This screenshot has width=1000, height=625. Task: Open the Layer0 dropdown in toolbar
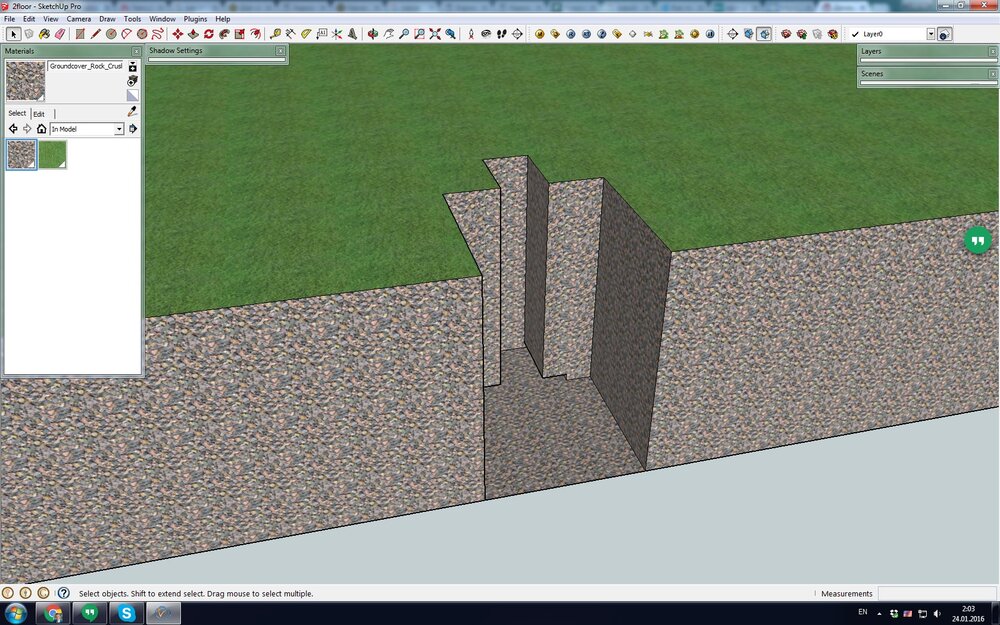pyautogui.click(x=930, y=34)
